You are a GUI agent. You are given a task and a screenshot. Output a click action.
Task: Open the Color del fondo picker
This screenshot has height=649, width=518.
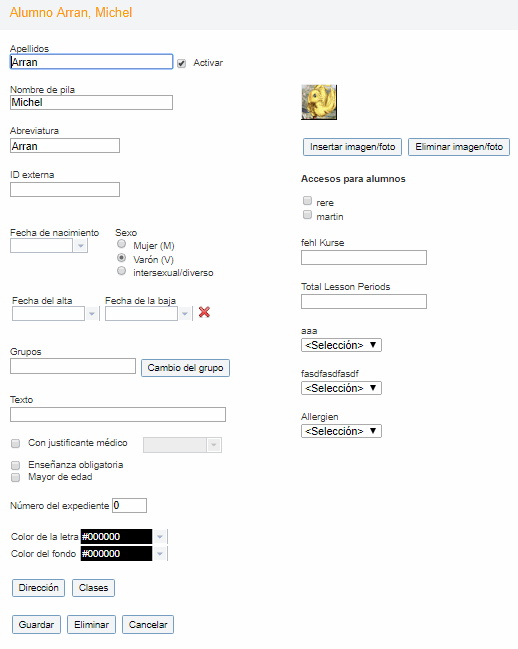160,554
